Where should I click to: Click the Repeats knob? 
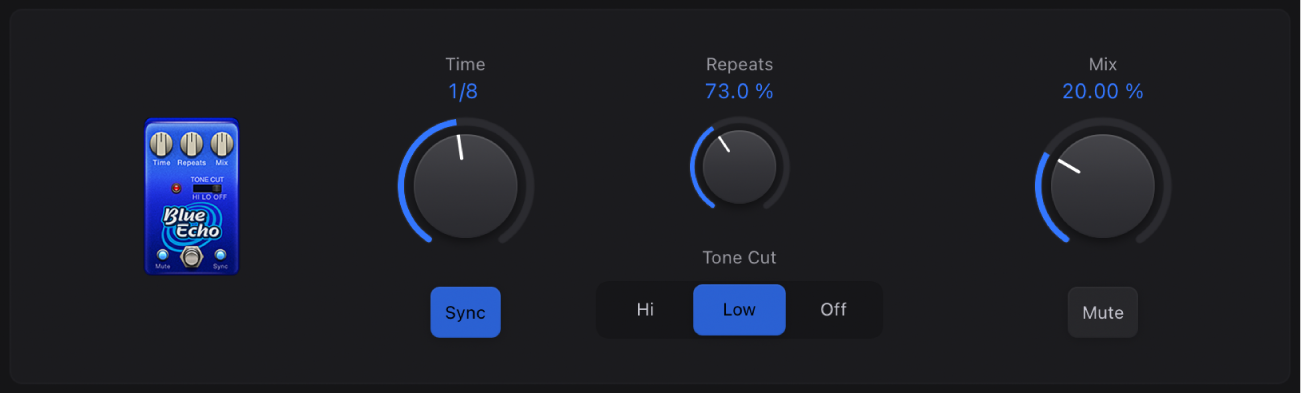pos(739,167)
